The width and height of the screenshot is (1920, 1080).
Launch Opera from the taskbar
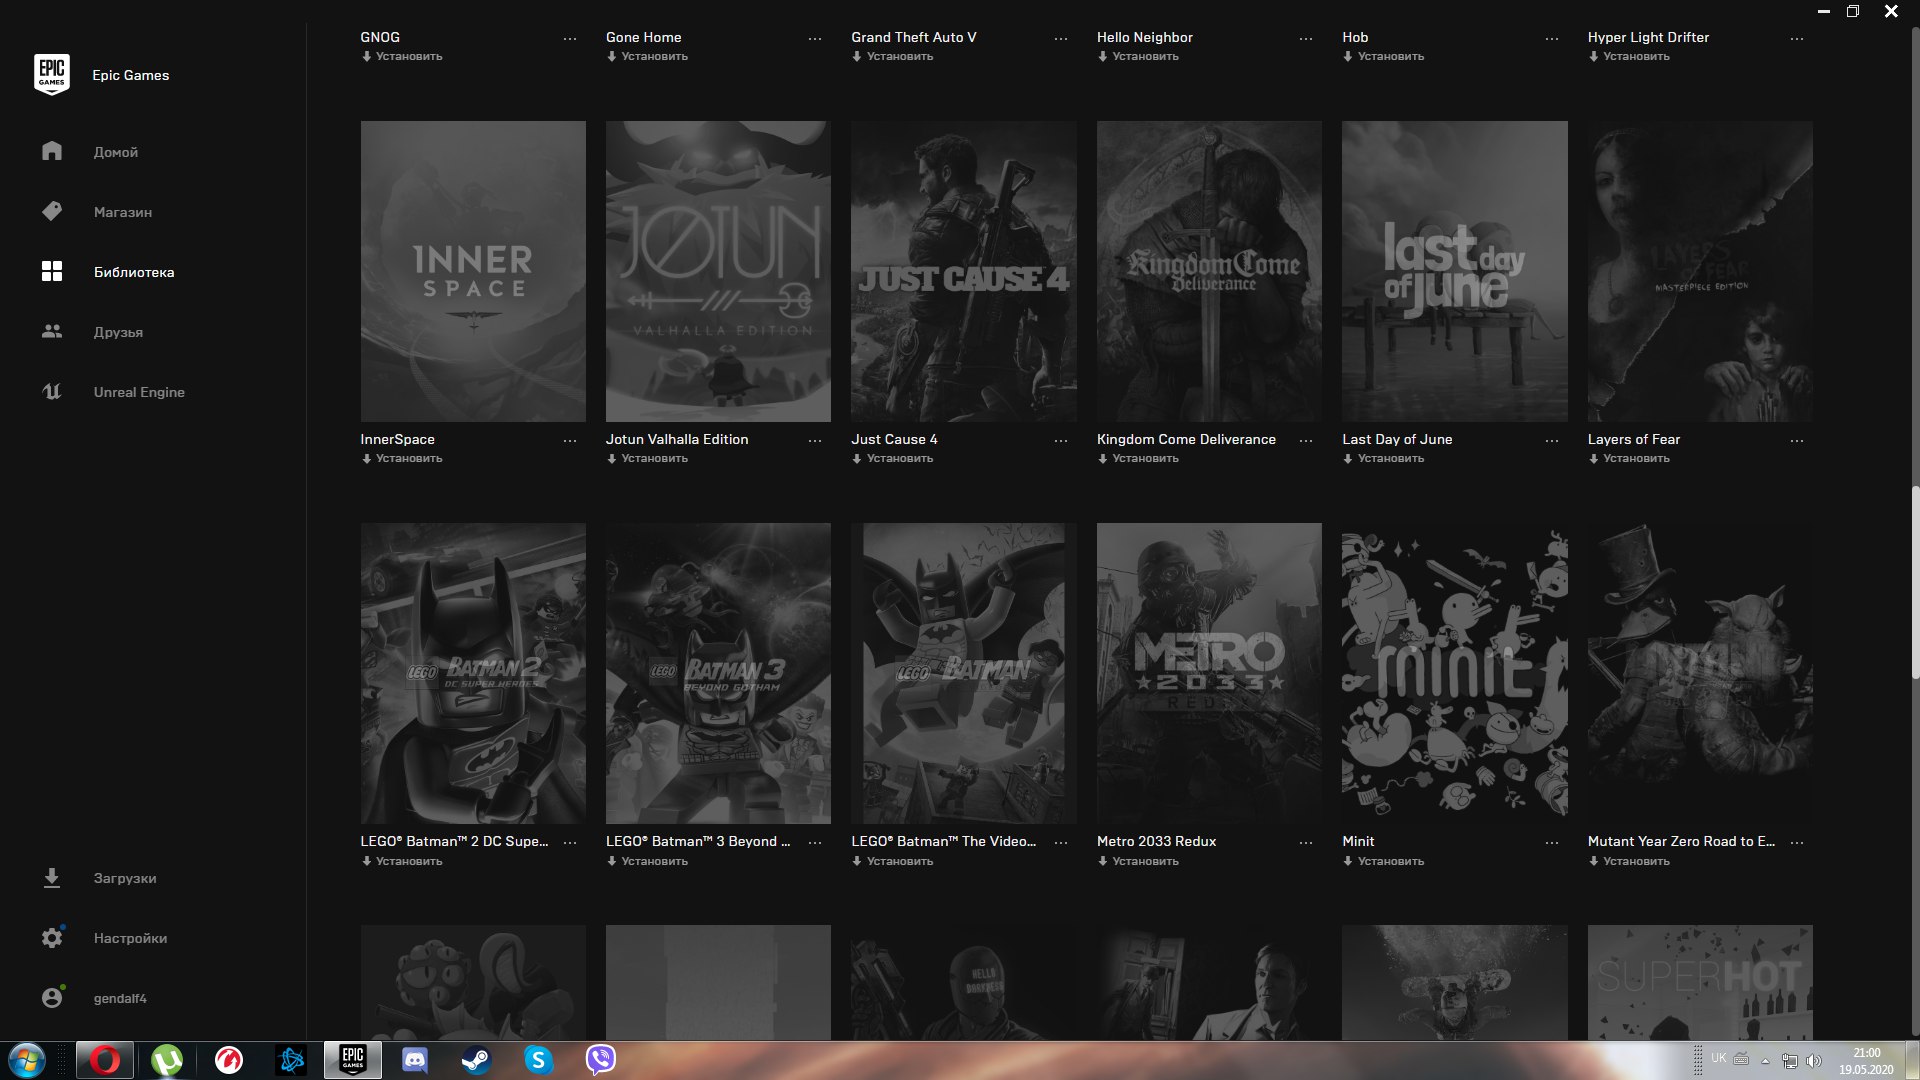coord(105,1060)
